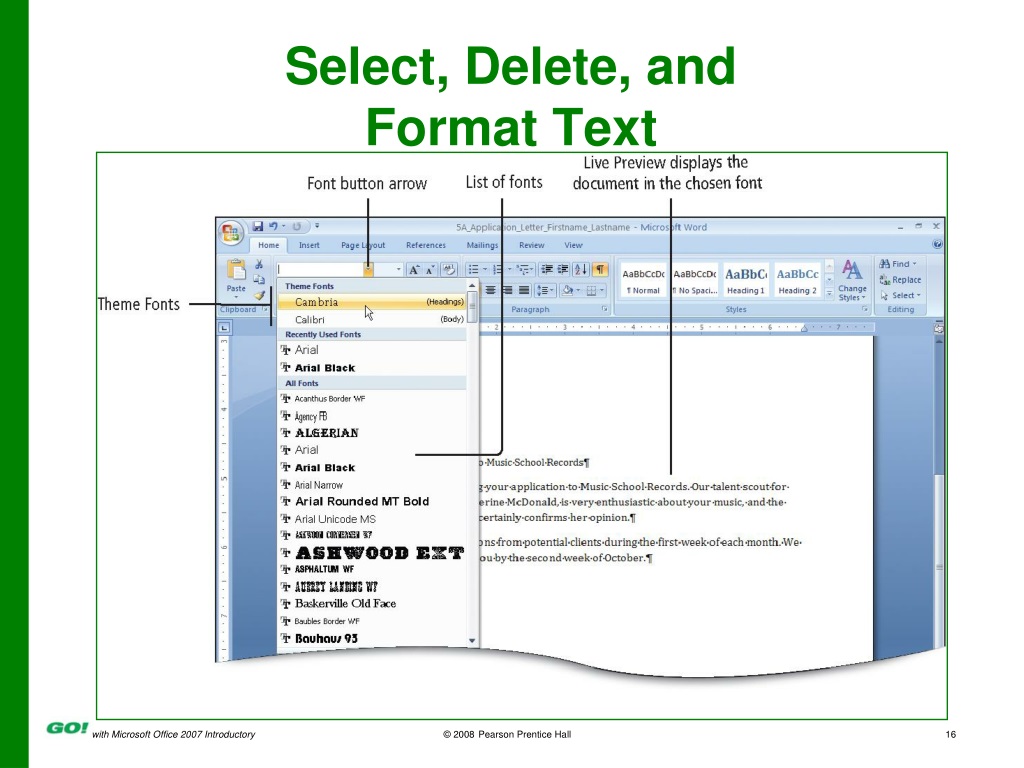The width and height of the screenshot is (1024, 768).
Task: Click font list scroll up arrow
Action: tap(472, 285)
